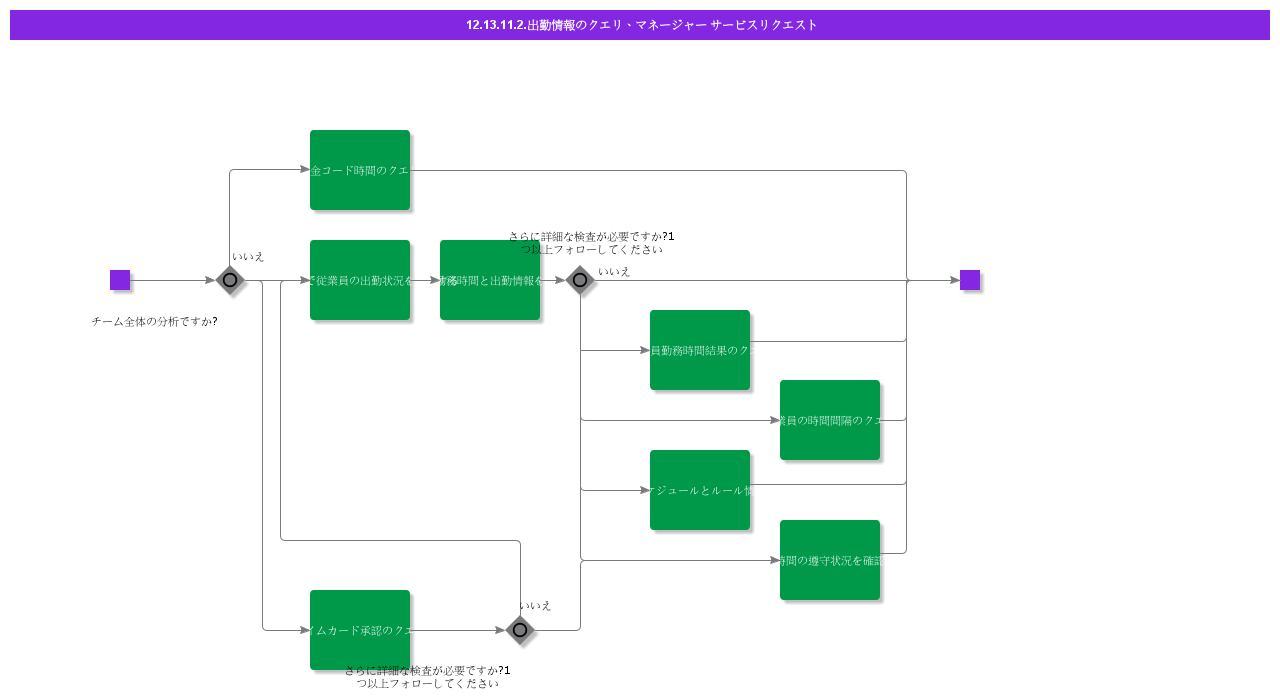
Task: Click the lower 'さらに詳細な検査が必要ですか?' label
Action: pyautogui.click(x=428, y=677)
